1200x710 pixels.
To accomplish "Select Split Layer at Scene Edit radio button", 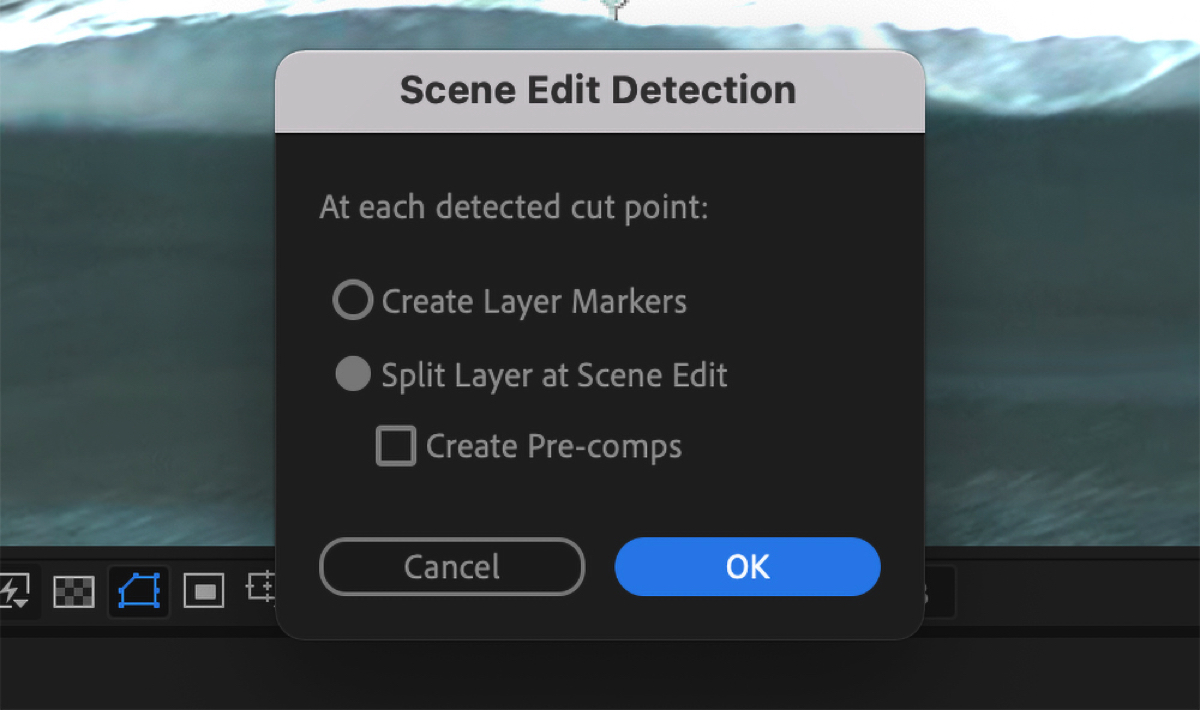I will tap(352, 375).
